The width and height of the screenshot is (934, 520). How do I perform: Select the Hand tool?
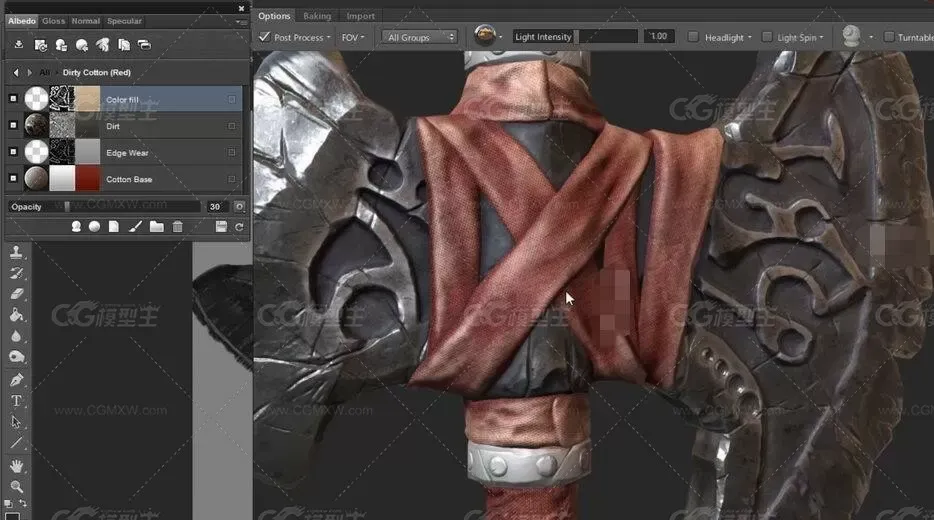pos(16,465)
